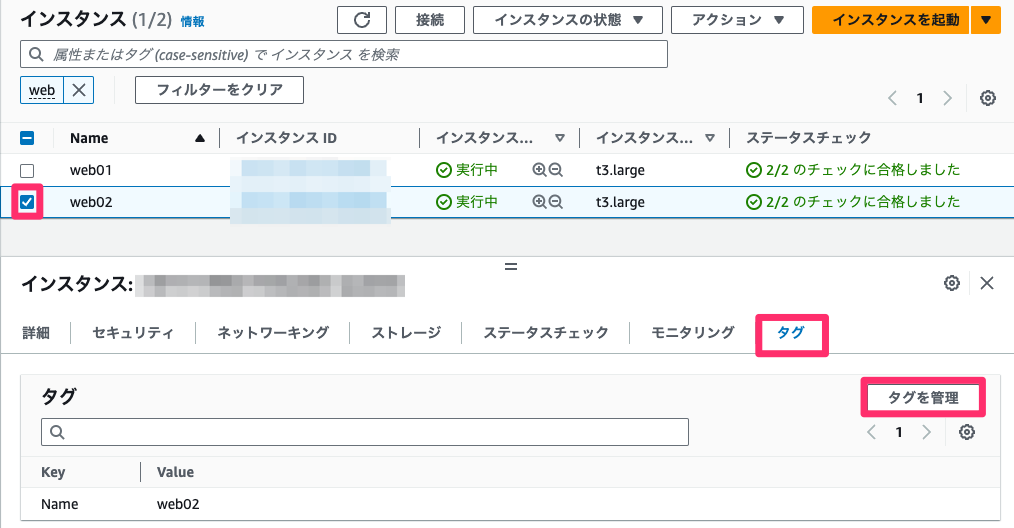
Task: Click the インスタンス ID column header
Action: pos(286,138)
